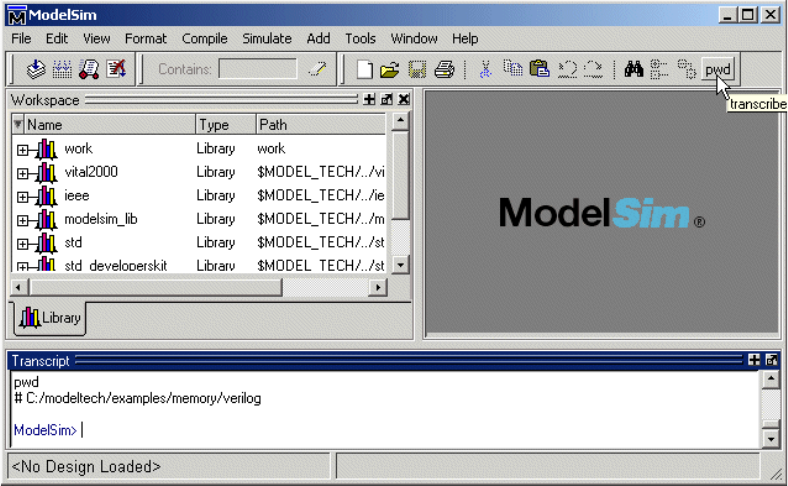Viewport: 788px width, 486px height.
Task: Undock the Transcript pane
Action: [x=771, y=360]
